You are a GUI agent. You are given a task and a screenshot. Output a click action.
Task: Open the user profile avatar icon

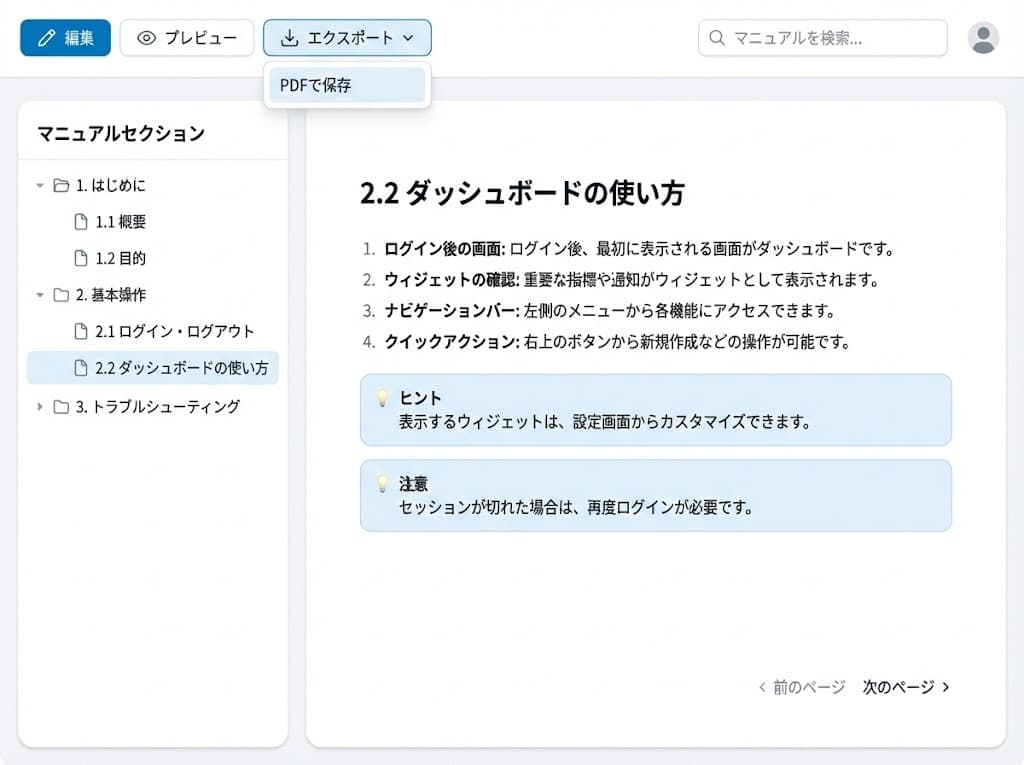tap(981, 38)
